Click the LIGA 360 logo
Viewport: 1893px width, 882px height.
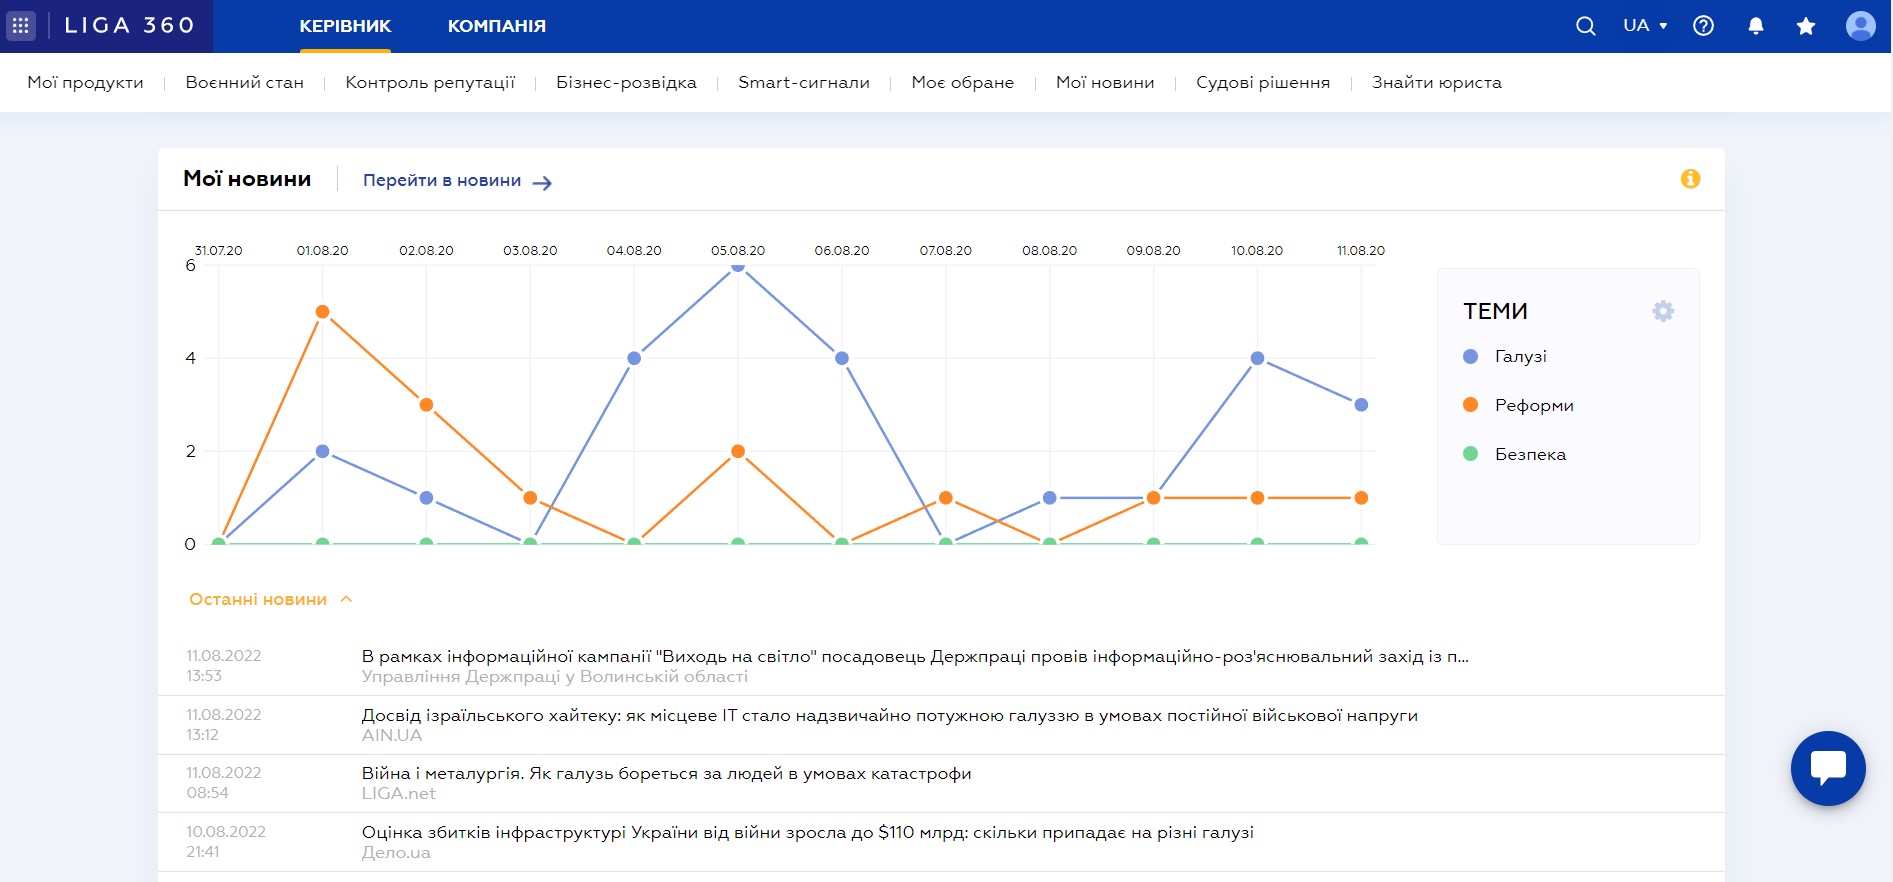130,26
